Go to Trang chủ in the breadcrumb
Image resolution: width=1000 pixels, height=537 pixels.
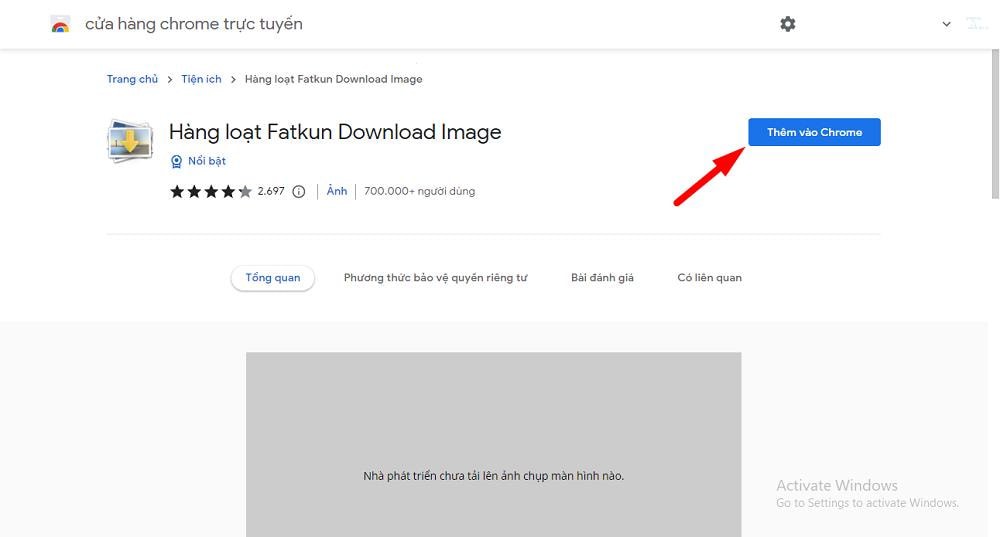pyautogui.click(x=132, y=79)
